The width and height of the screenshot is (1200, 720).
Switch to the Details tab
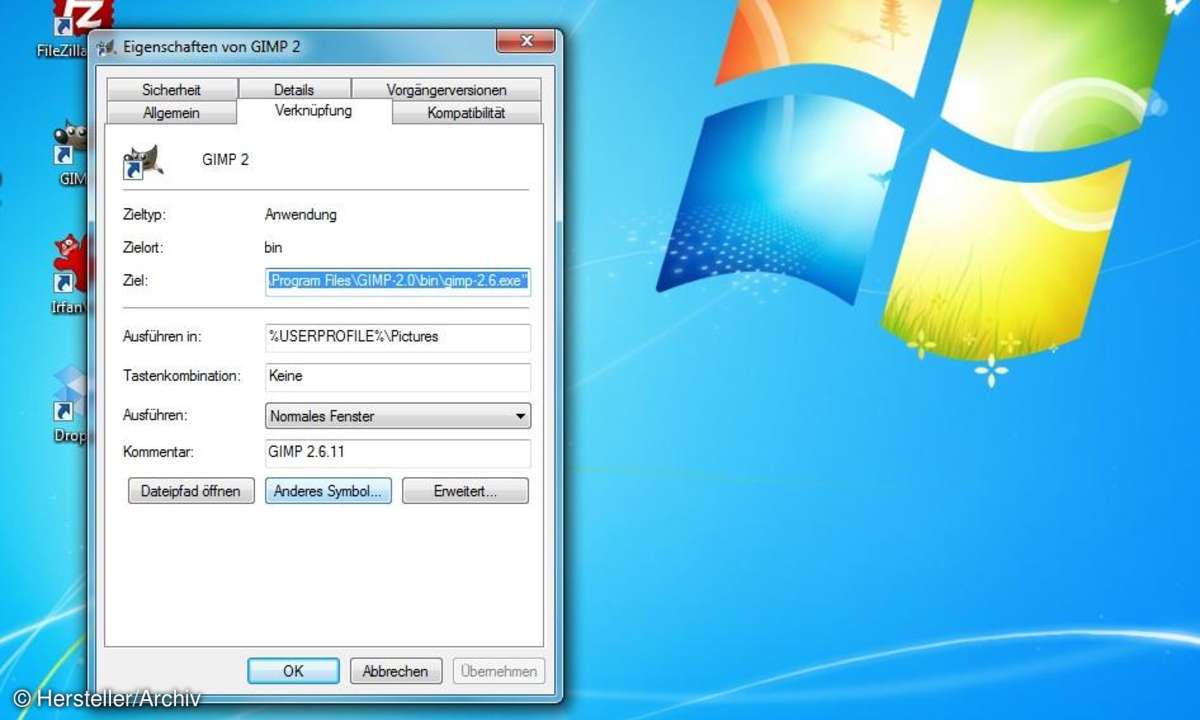[294, 89]
